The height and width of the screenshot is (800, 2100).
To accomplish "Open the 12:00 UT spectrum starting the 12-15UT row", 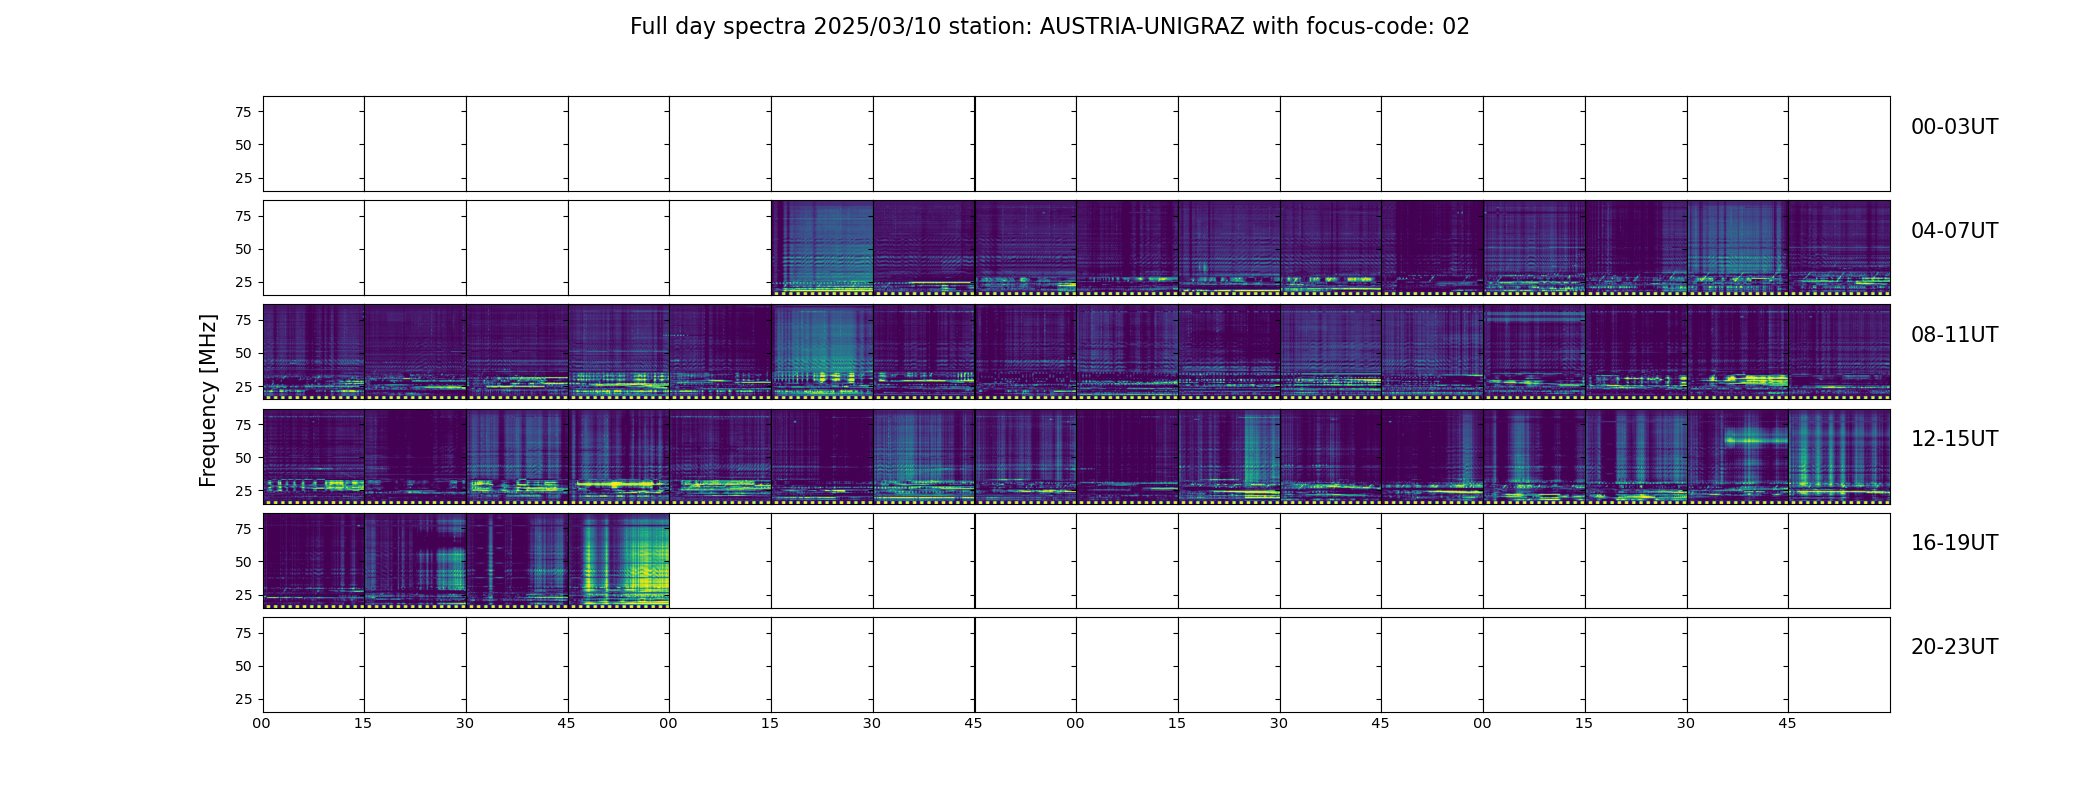I will tap(314, 456).
